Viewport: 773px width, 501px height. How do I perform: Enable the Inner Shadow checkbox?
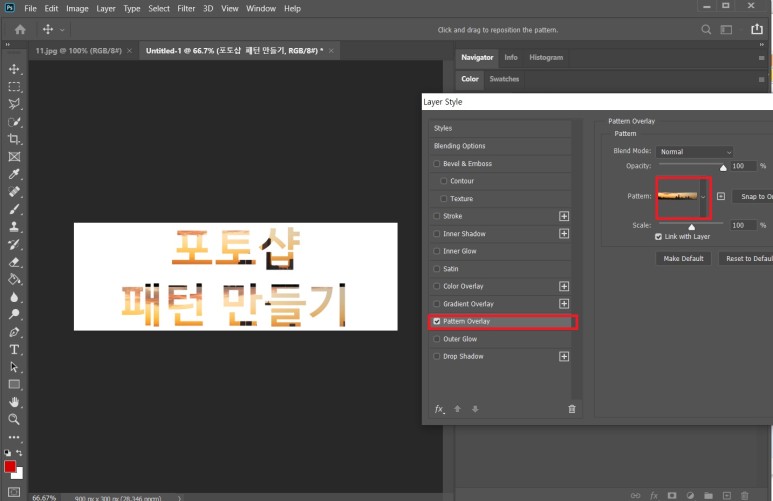pos(437,234)
